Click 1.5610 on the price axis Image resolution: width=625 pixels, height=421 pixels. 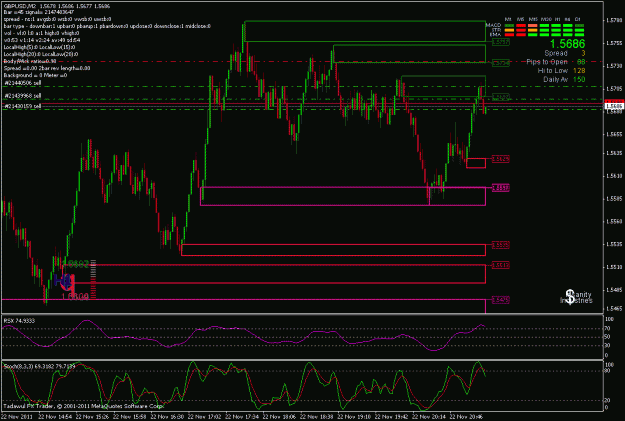(x=614, y=176)
